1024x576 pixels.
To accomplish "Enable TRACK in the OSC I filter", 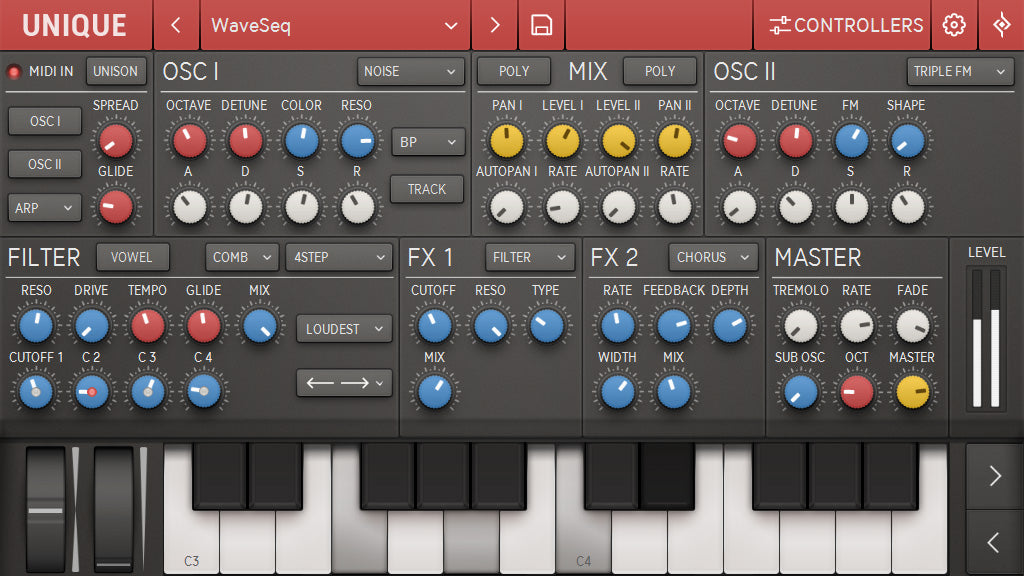I will (x=427, y=189).
